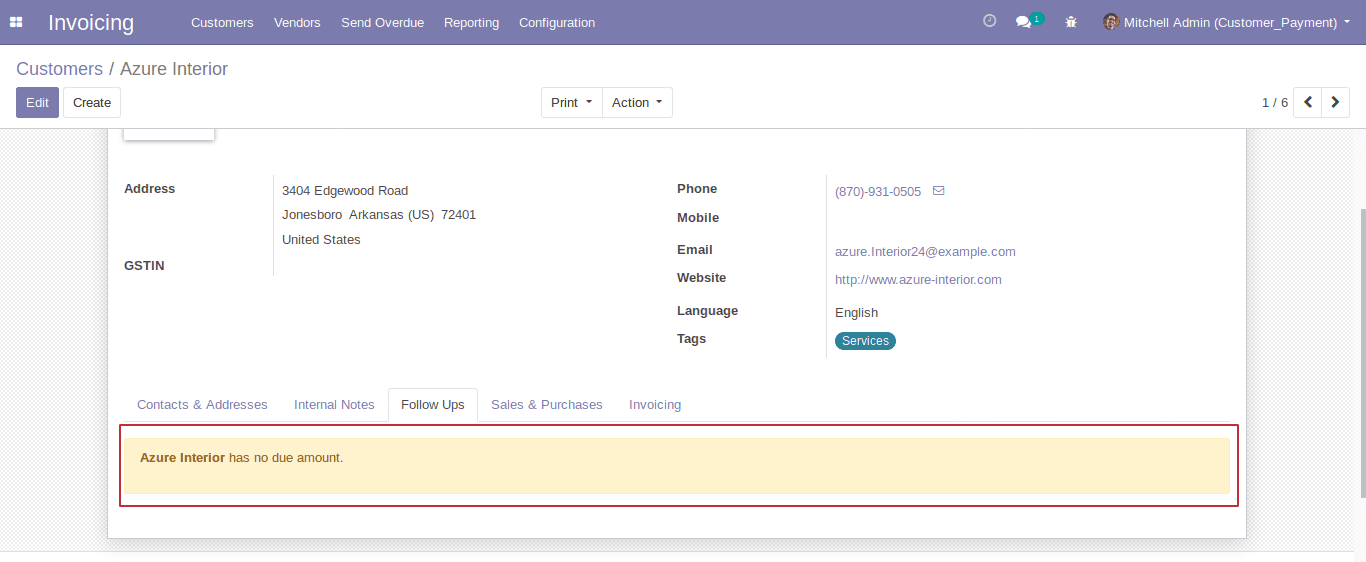The width and height of the screenshot is (1366, 562).
Task: Expand the Action dropdown
Action: 637,102
